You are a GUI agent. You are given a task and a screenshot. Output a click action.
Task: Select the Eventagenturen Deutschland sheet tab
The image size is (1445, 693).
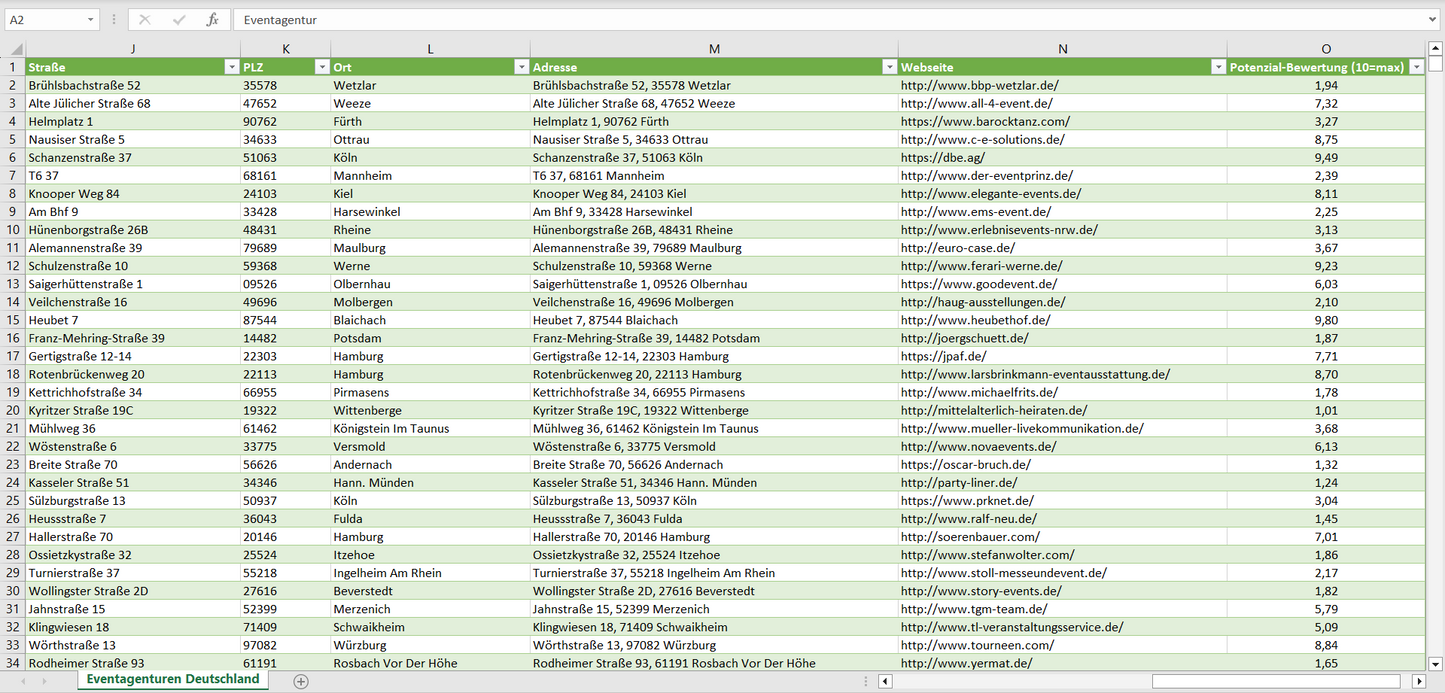tap(172, 679)
